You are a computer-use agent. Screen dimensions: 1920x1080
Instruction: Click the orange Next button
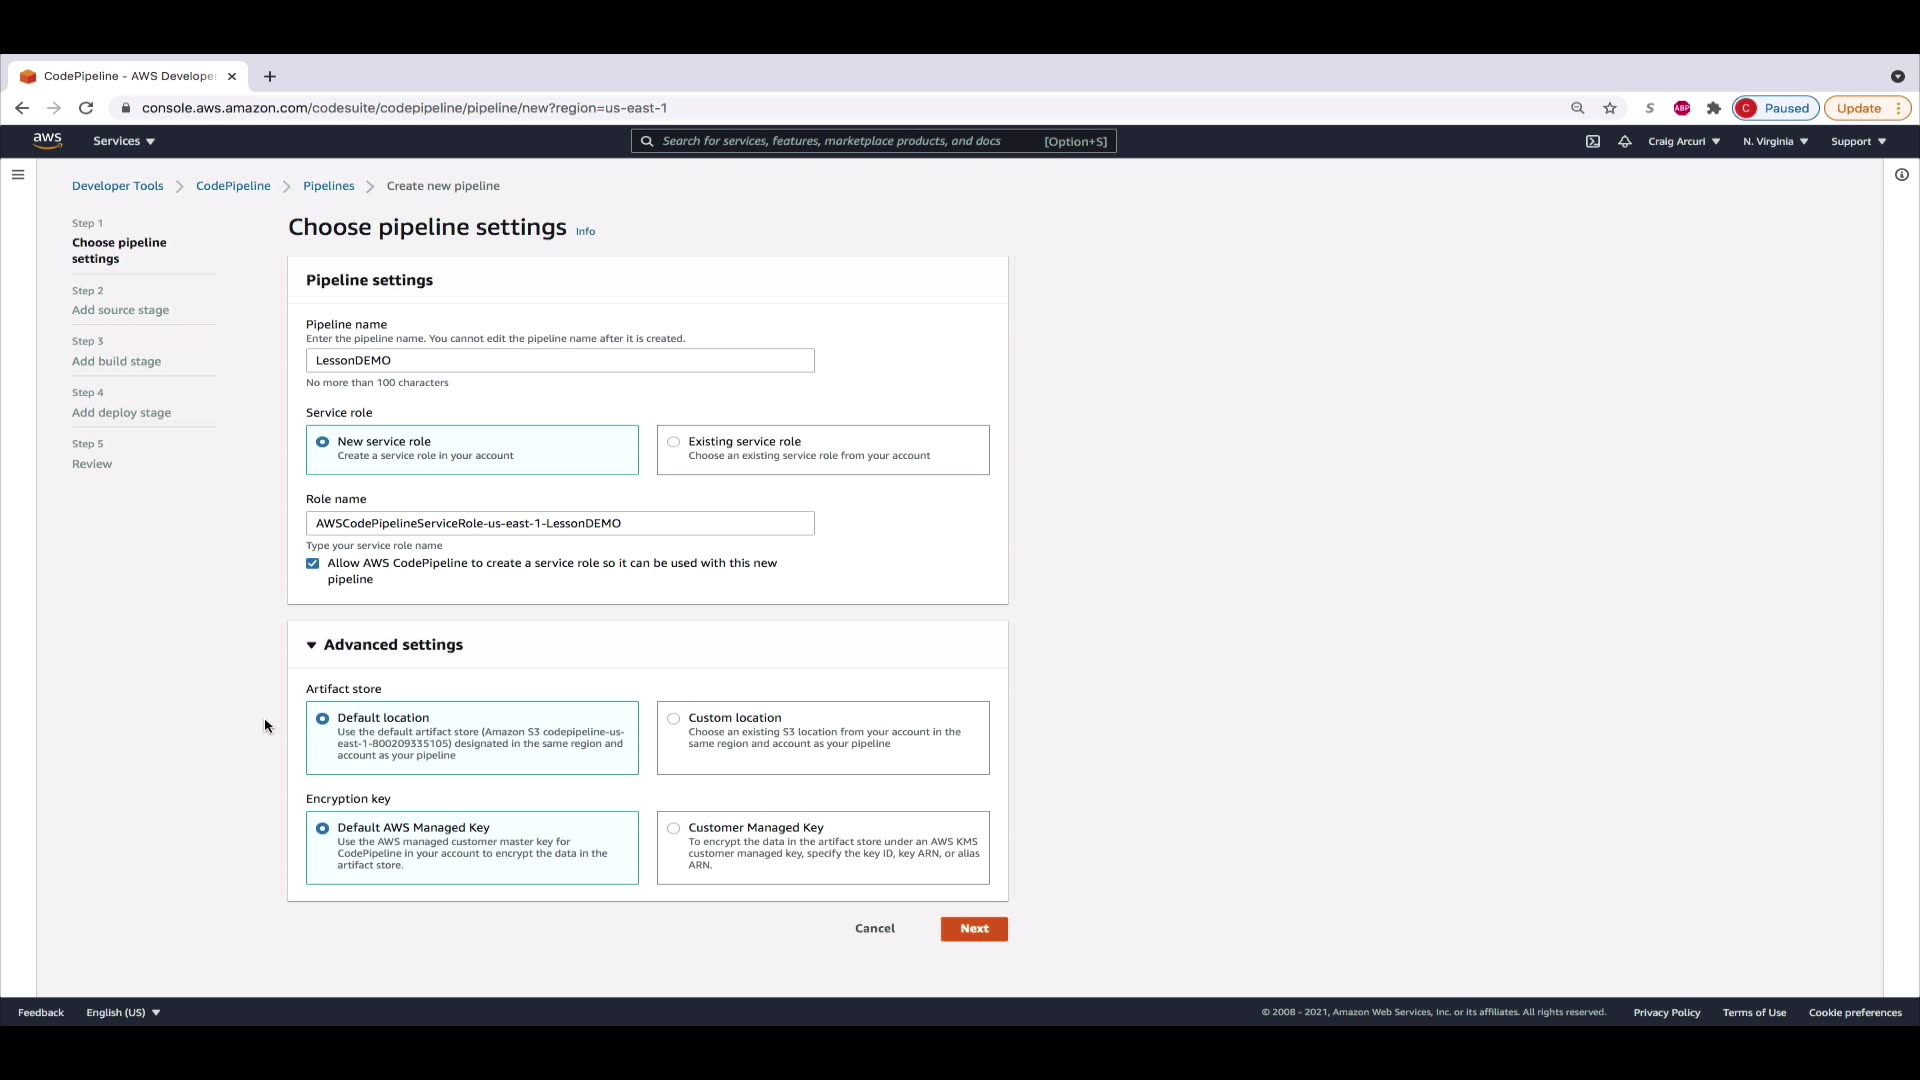pos(974,929)
